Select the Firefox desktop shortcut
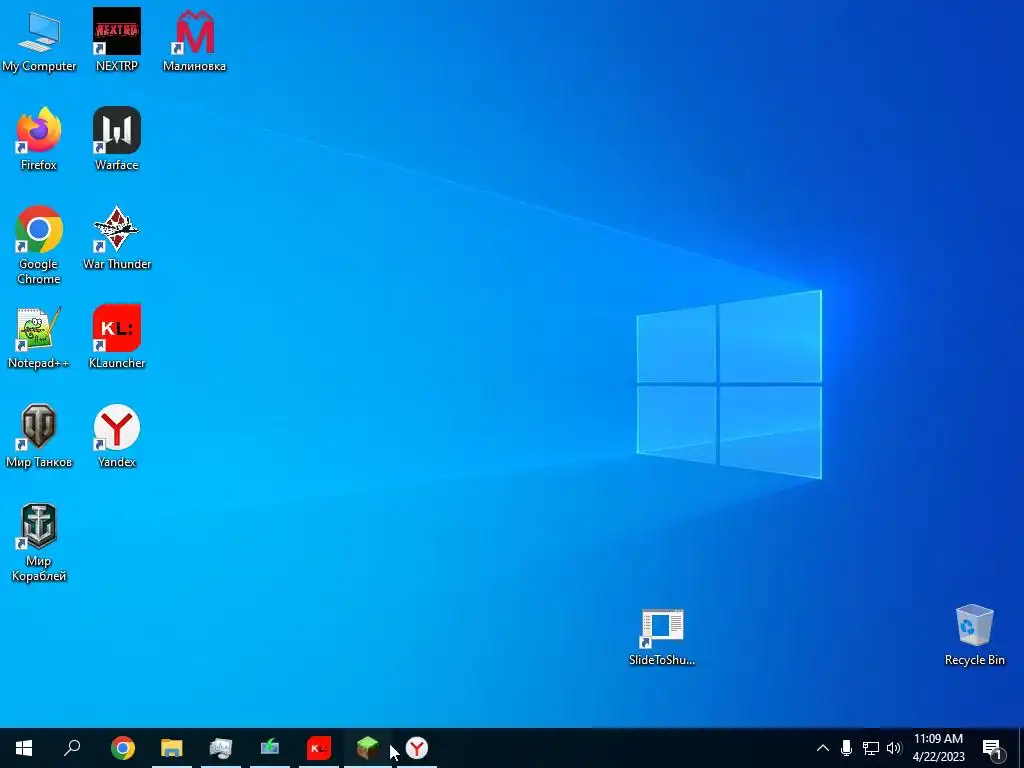 point(39,139)
